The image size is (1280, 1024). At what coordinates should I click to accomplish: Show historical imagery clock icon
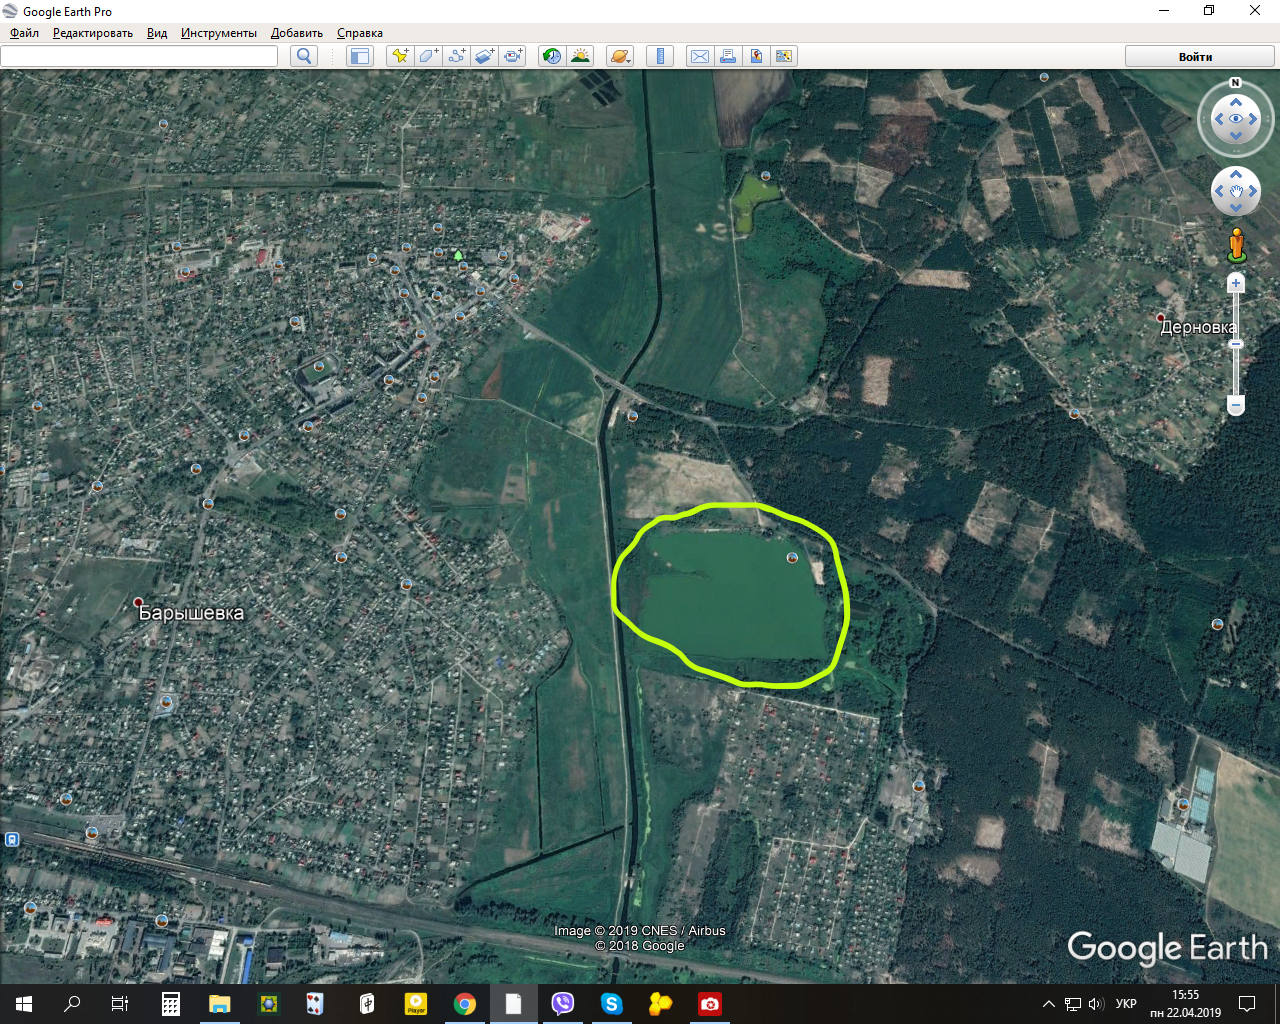click(552, 56)
